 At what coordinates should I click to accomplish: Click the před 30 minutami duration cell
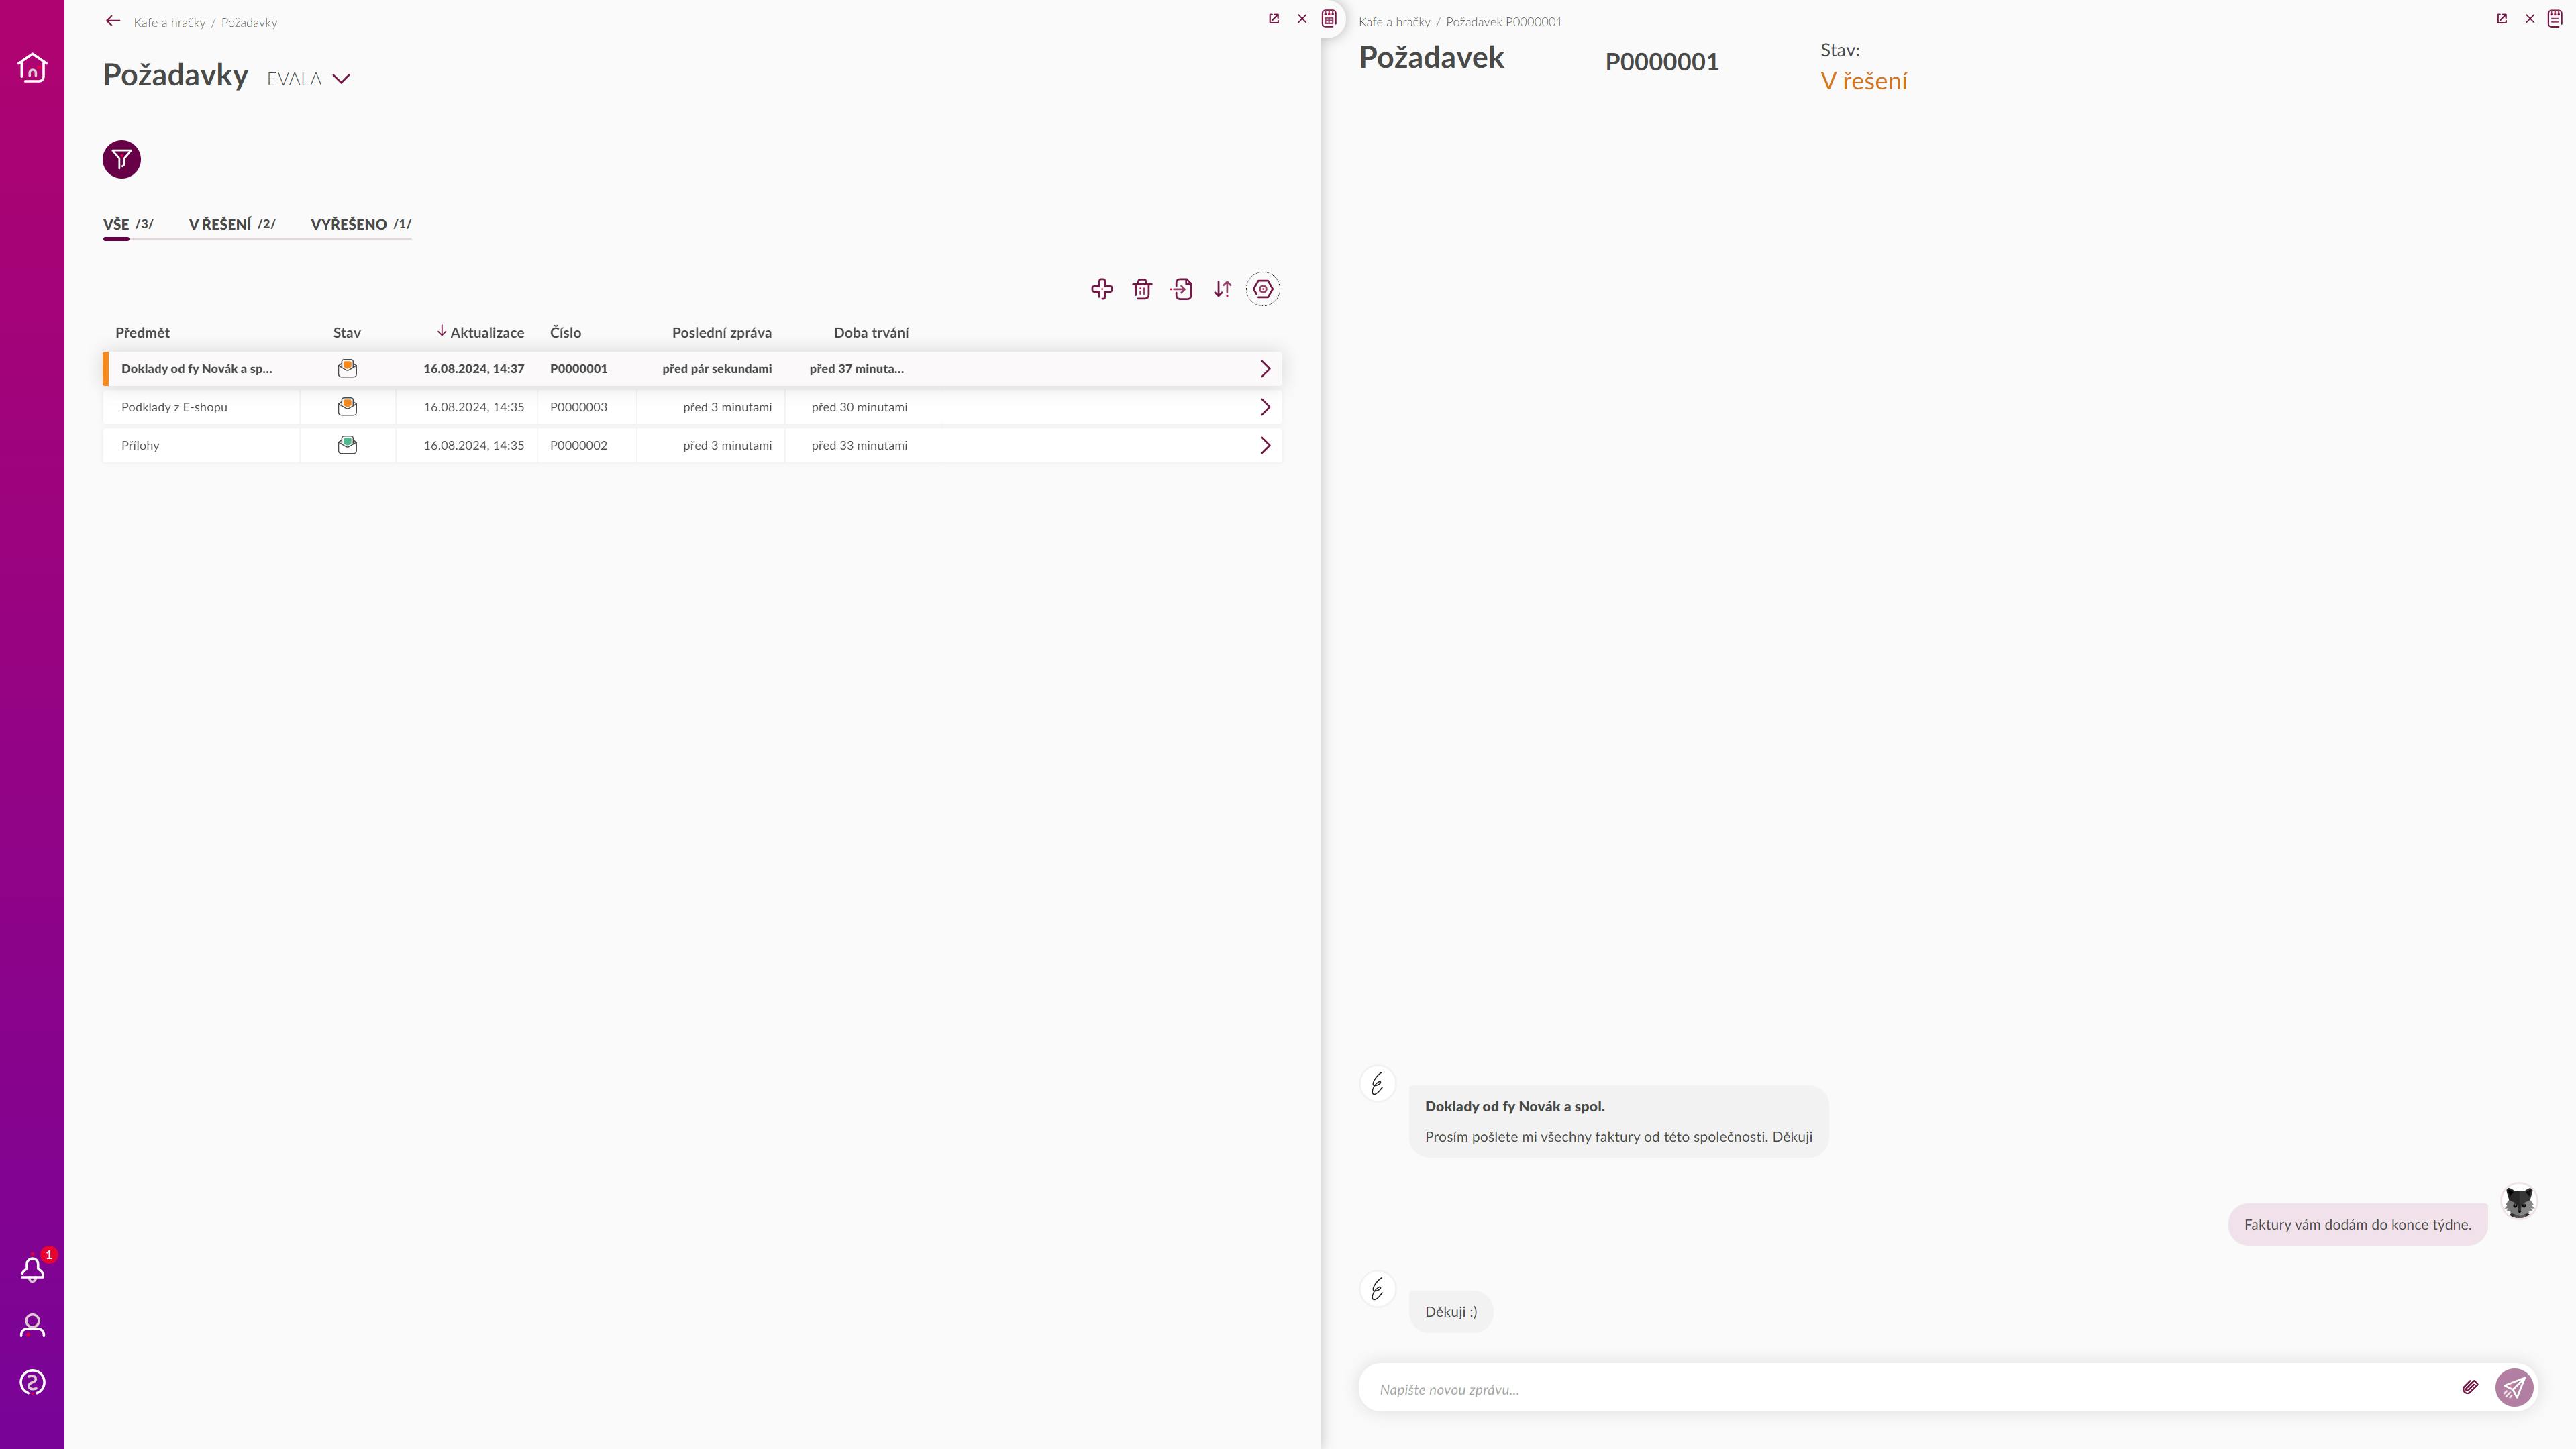coord(859,407)
